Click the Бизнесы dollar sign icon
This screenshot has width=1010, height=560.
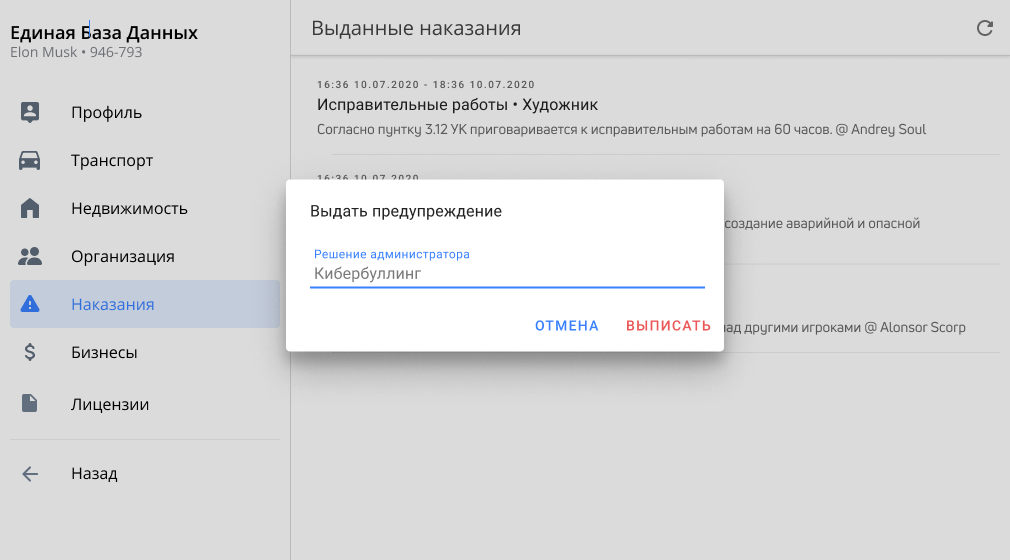point(30,352)
